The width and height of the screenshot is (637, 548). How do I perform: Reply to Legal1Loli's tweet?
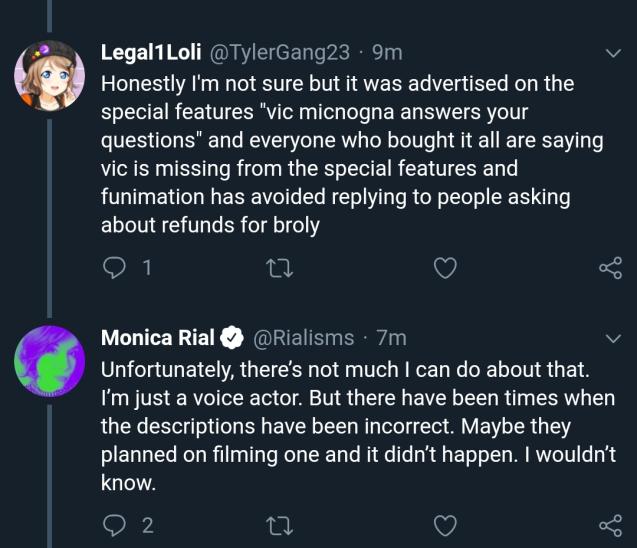point(114,268)
